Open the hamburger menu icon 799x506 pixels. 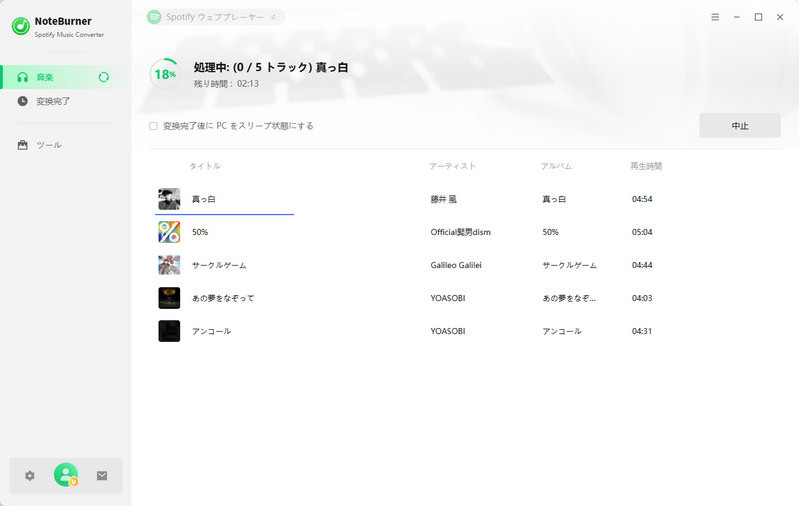pyautogui.click(x=715, y=17)
